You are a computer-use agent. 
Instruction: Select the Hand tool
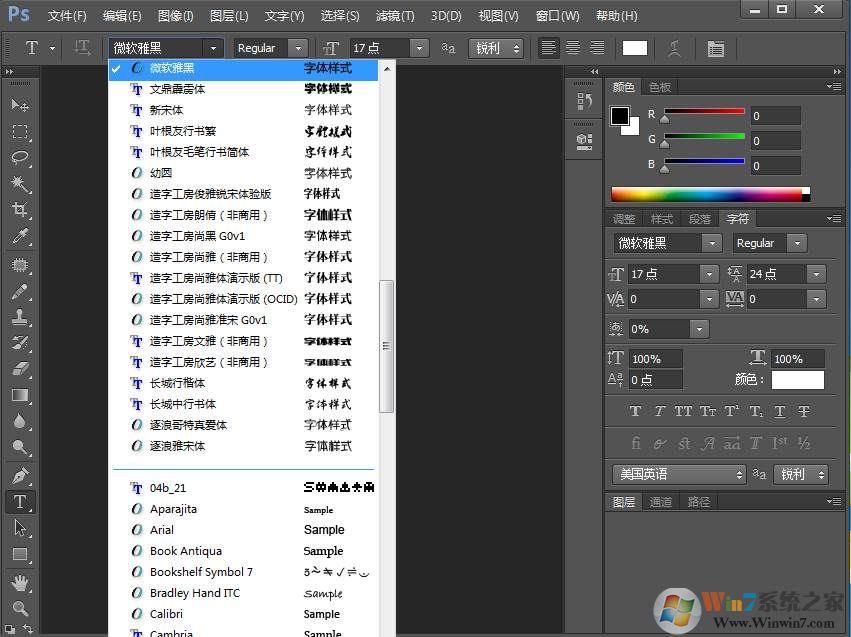point(20,582)
